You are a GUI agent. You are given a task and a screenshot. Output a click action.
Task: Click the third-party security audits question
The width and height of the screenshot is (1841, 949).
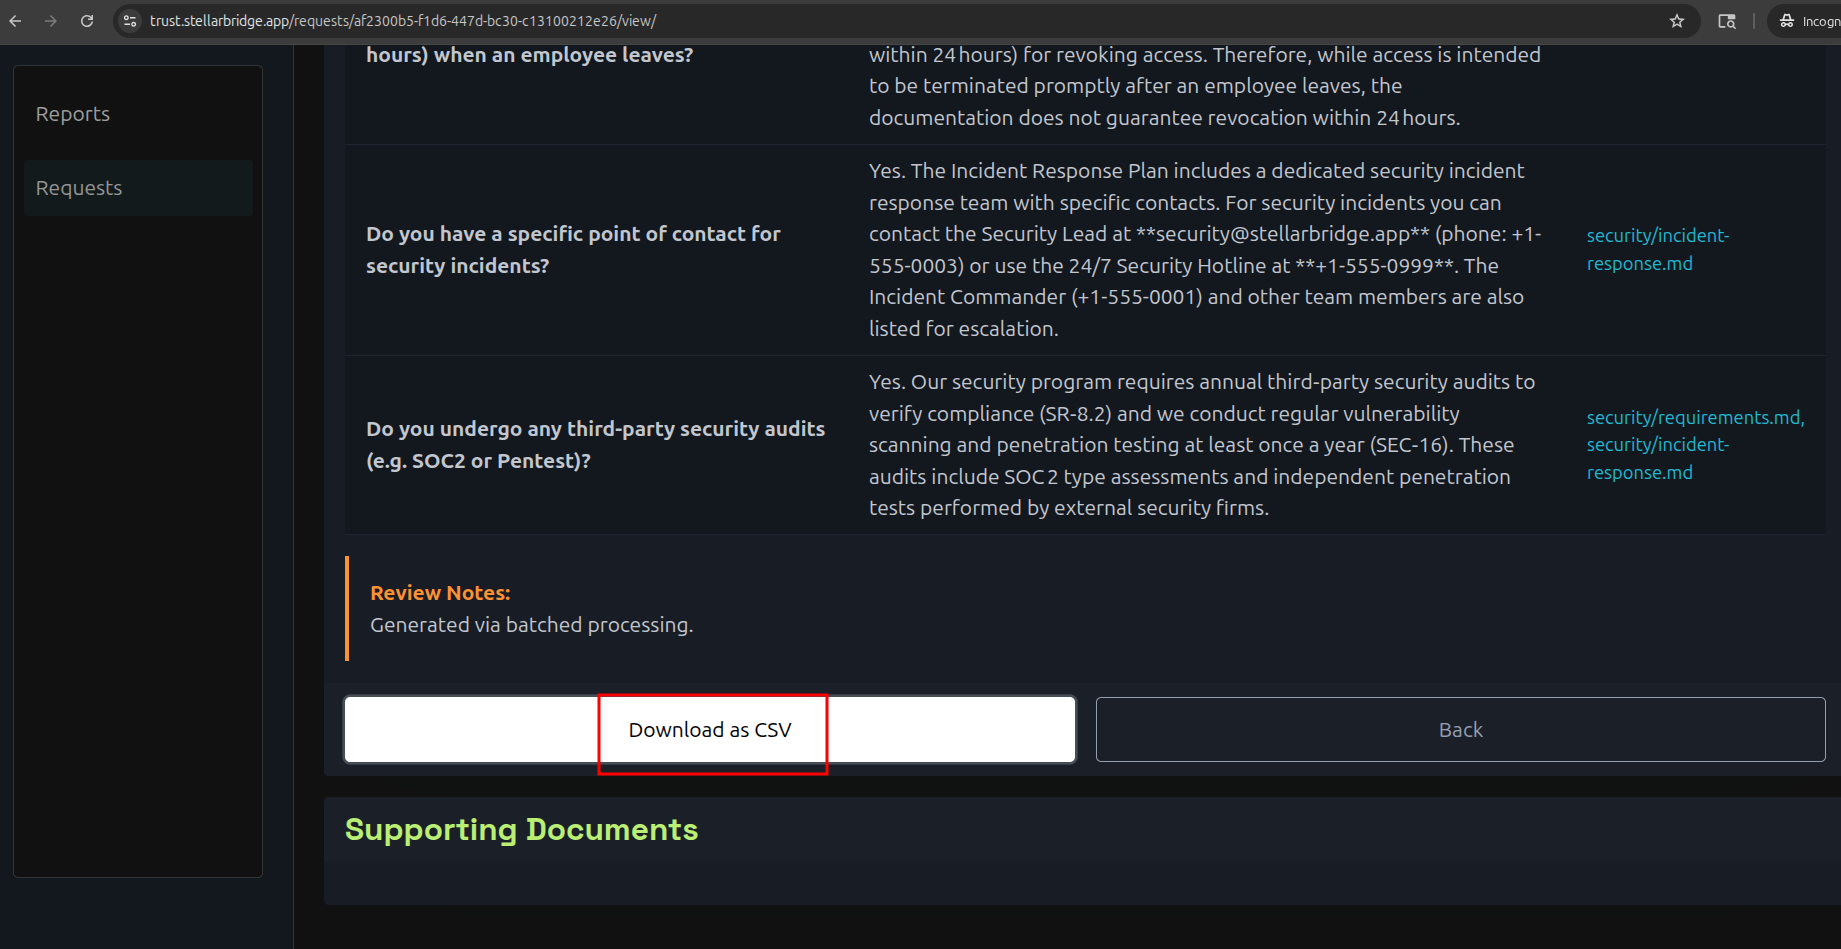[595, 444]
